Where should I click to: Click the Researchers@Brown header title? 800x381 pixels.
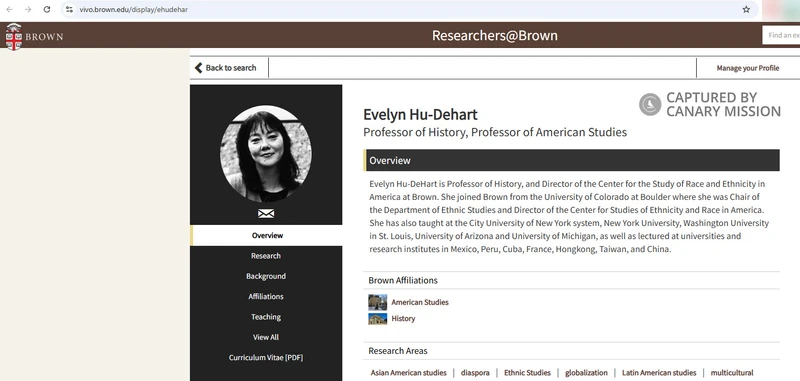coord(494,36)
